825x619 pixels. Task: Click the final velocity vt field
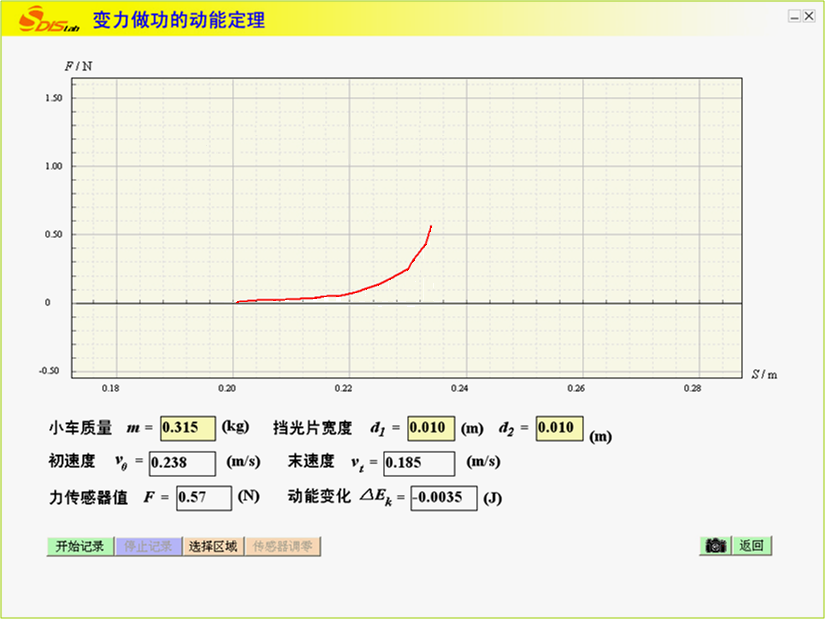click(418, 463)
